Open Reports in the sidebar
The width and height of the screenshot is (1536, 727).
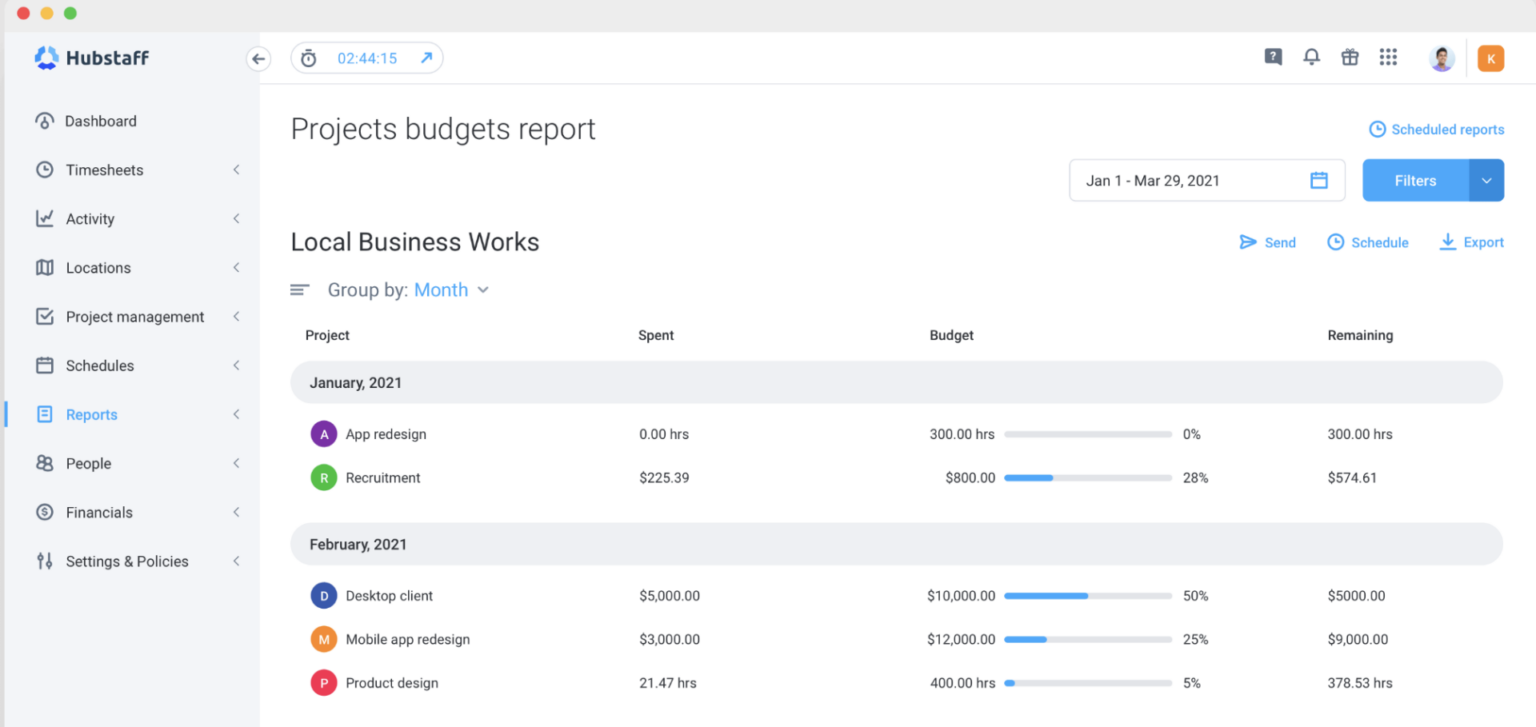coord(91,415)
